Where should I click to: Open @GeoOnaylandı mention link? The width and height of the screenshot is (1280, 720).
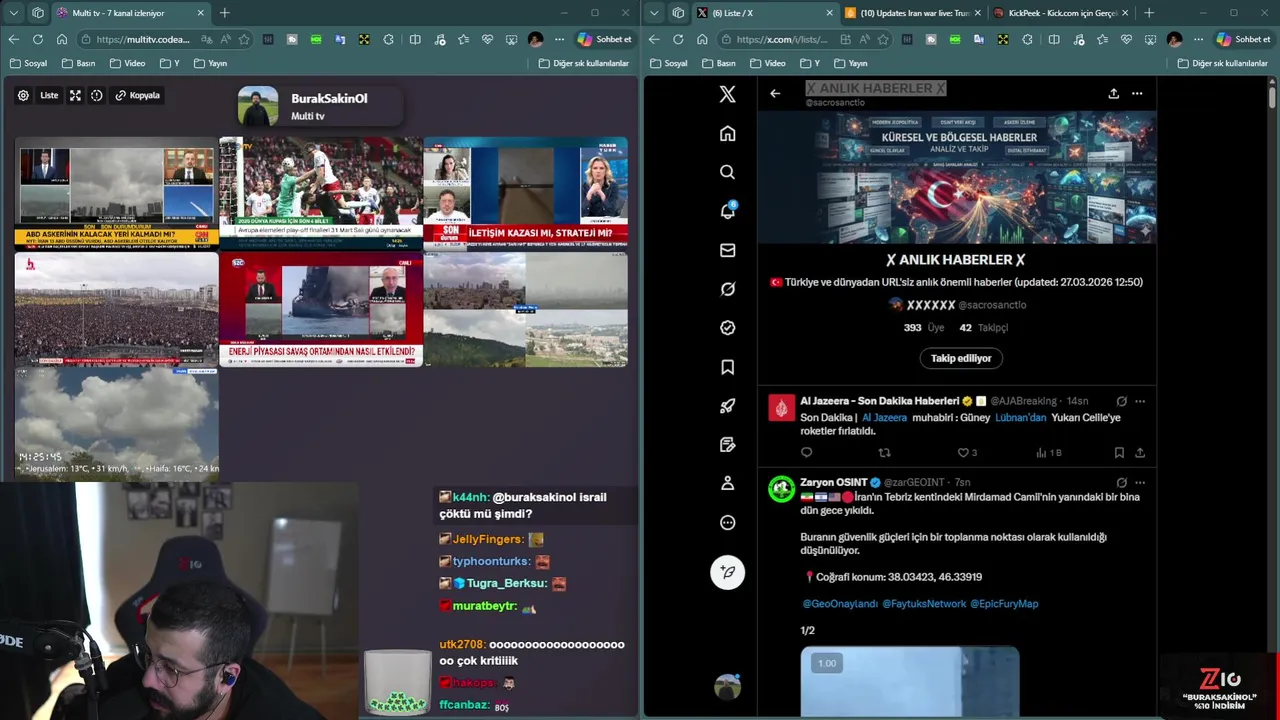click(x=840, y=603)
